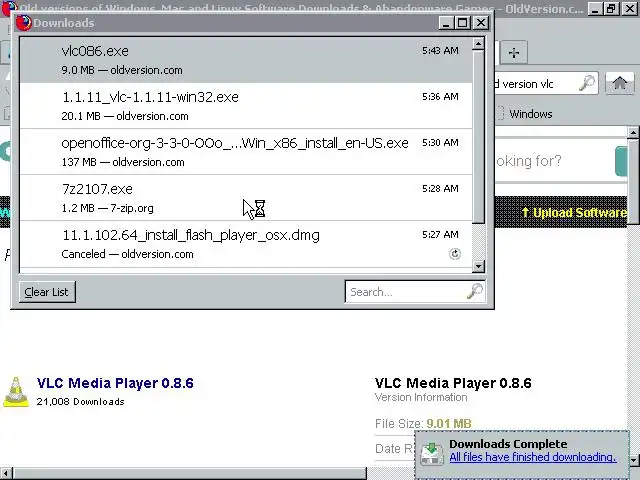Select the canceled flash_player_osx.dmg download

[x=246, y=244]
